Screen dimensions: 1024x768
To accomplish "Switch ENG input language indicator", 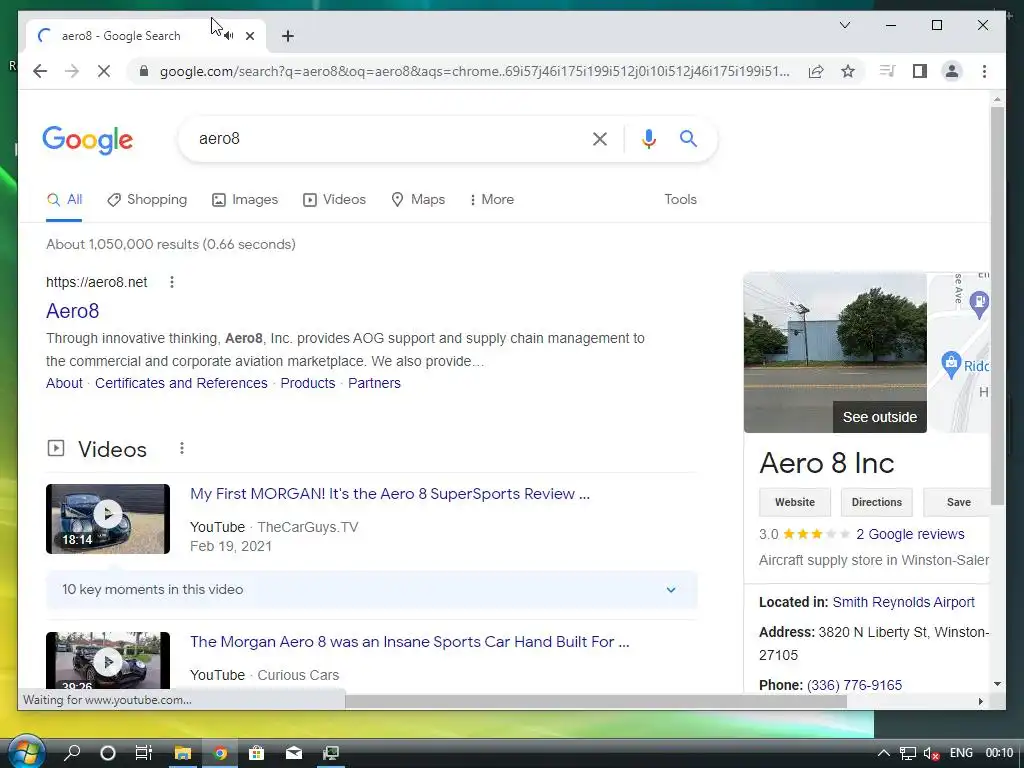I will coord(961,753).
